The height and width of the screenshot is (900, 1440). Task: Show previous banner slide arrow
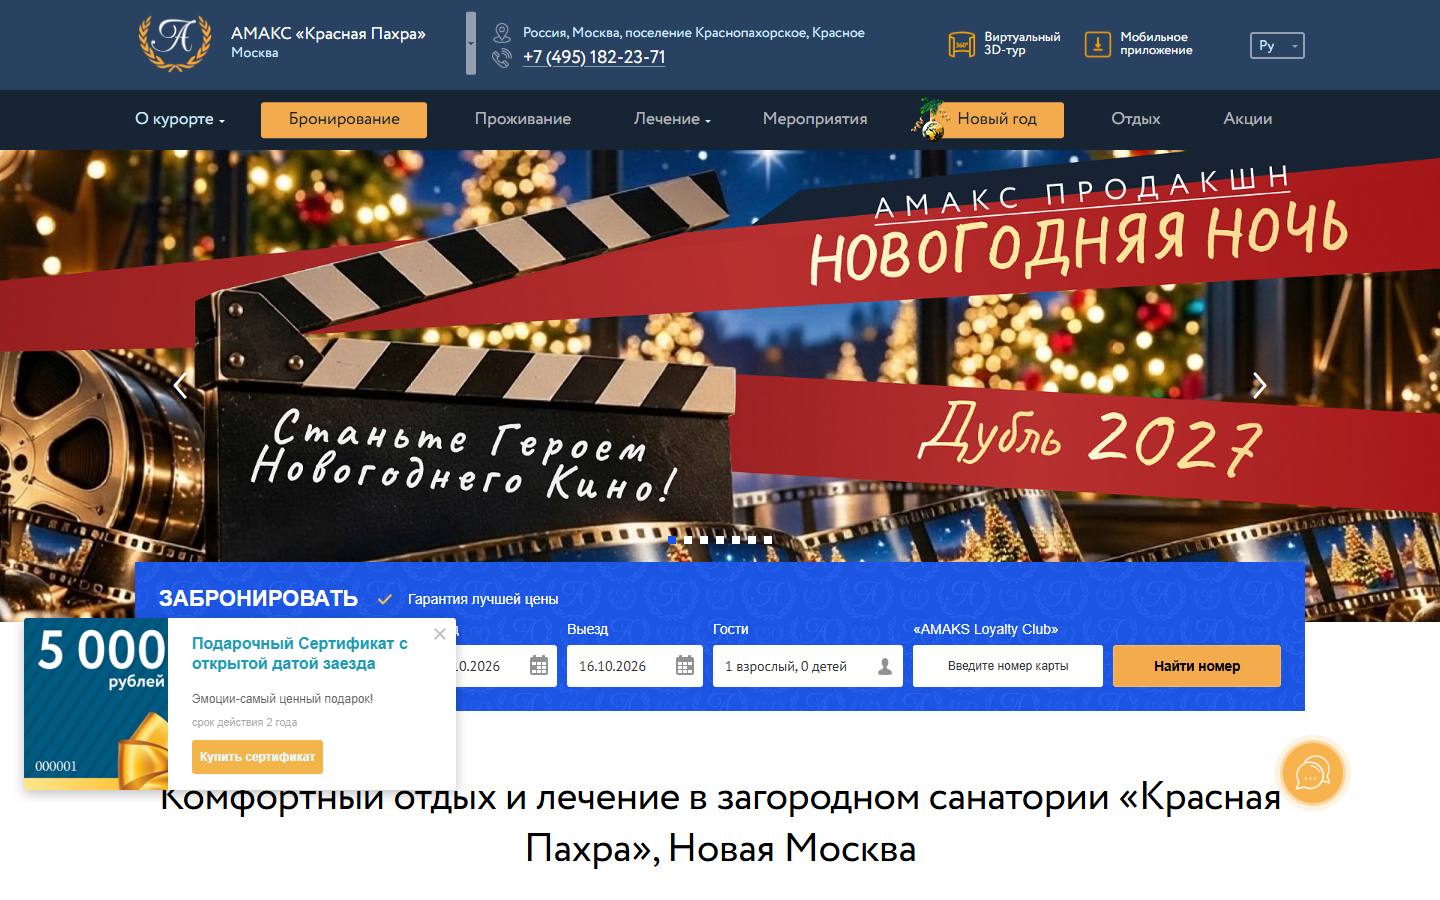tap(181, 385)
